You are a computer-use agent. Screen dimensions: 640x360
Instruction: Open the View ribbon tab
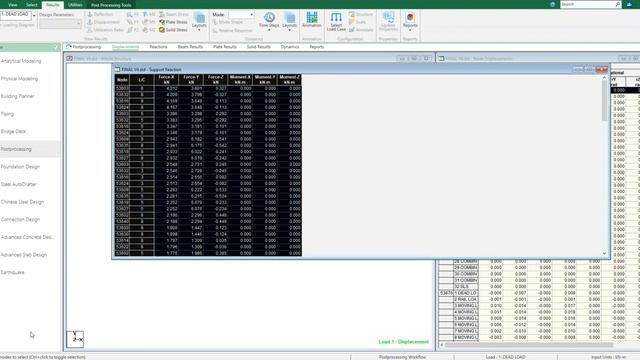(13, 5)
